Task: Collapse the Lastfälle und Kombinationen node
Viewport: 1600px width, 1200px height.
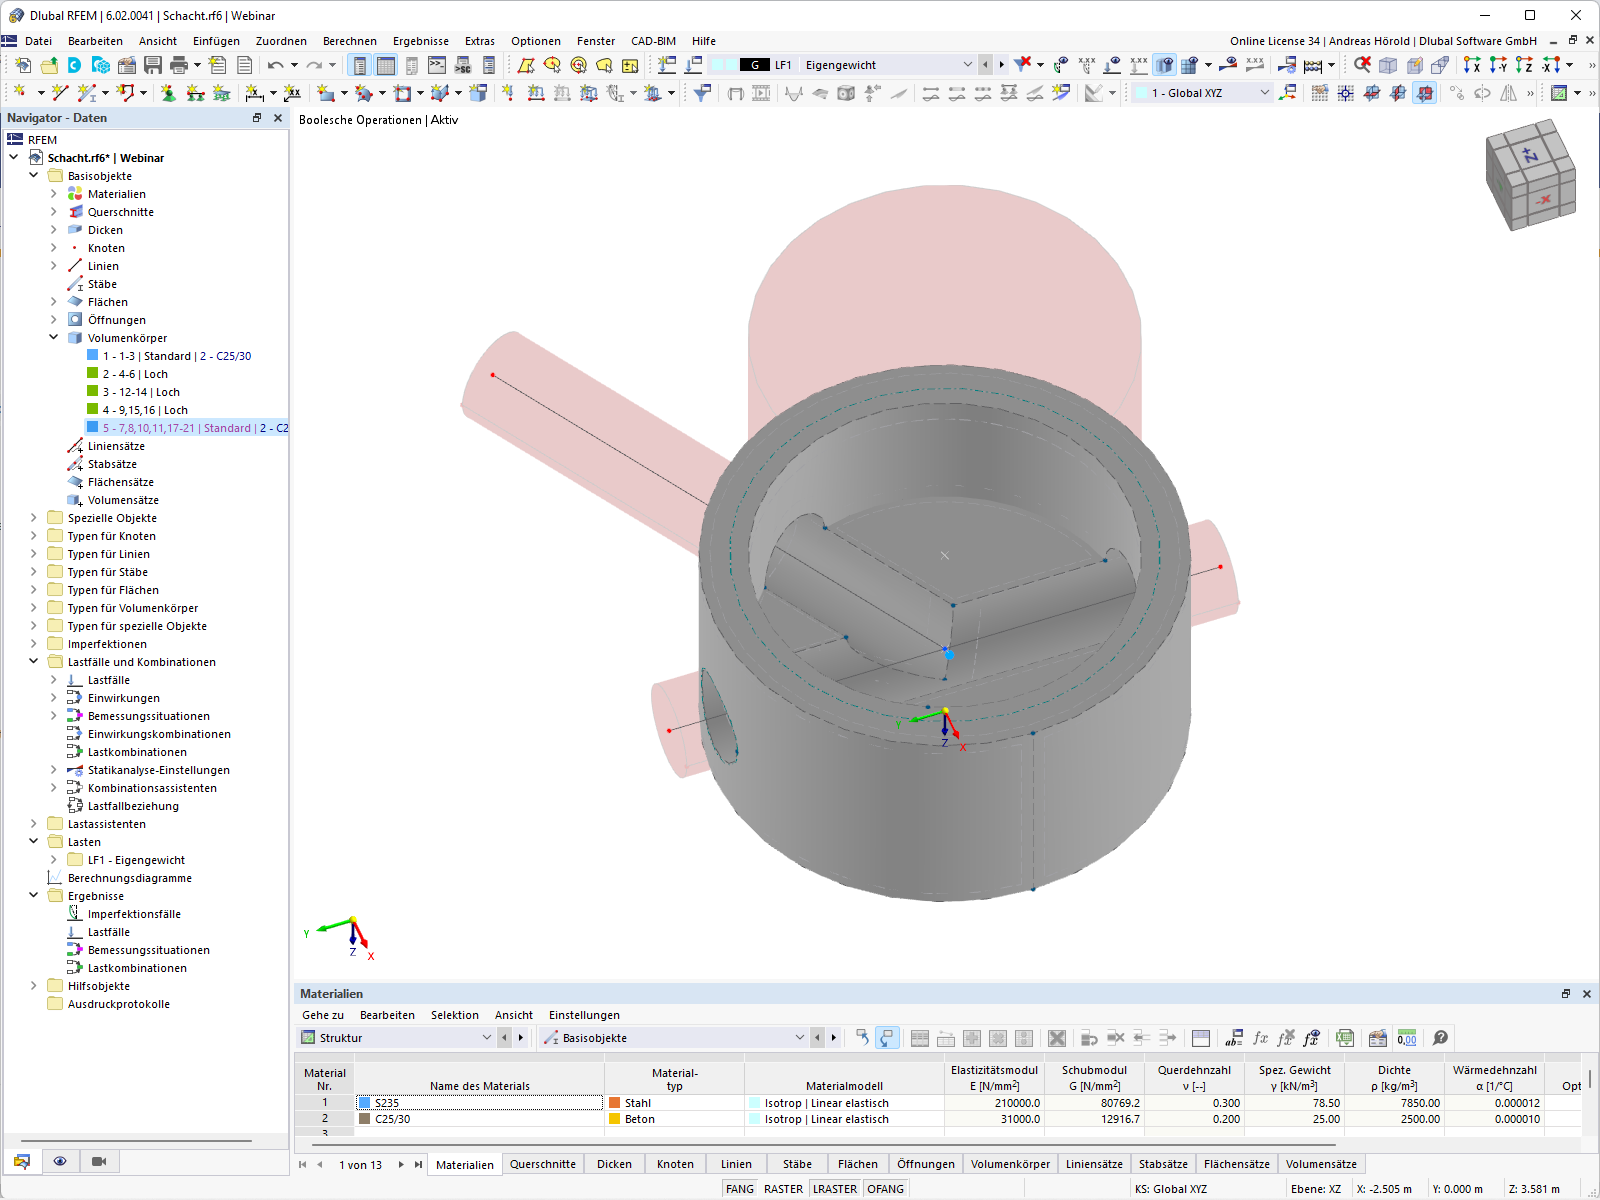Action: coord(34,662)
